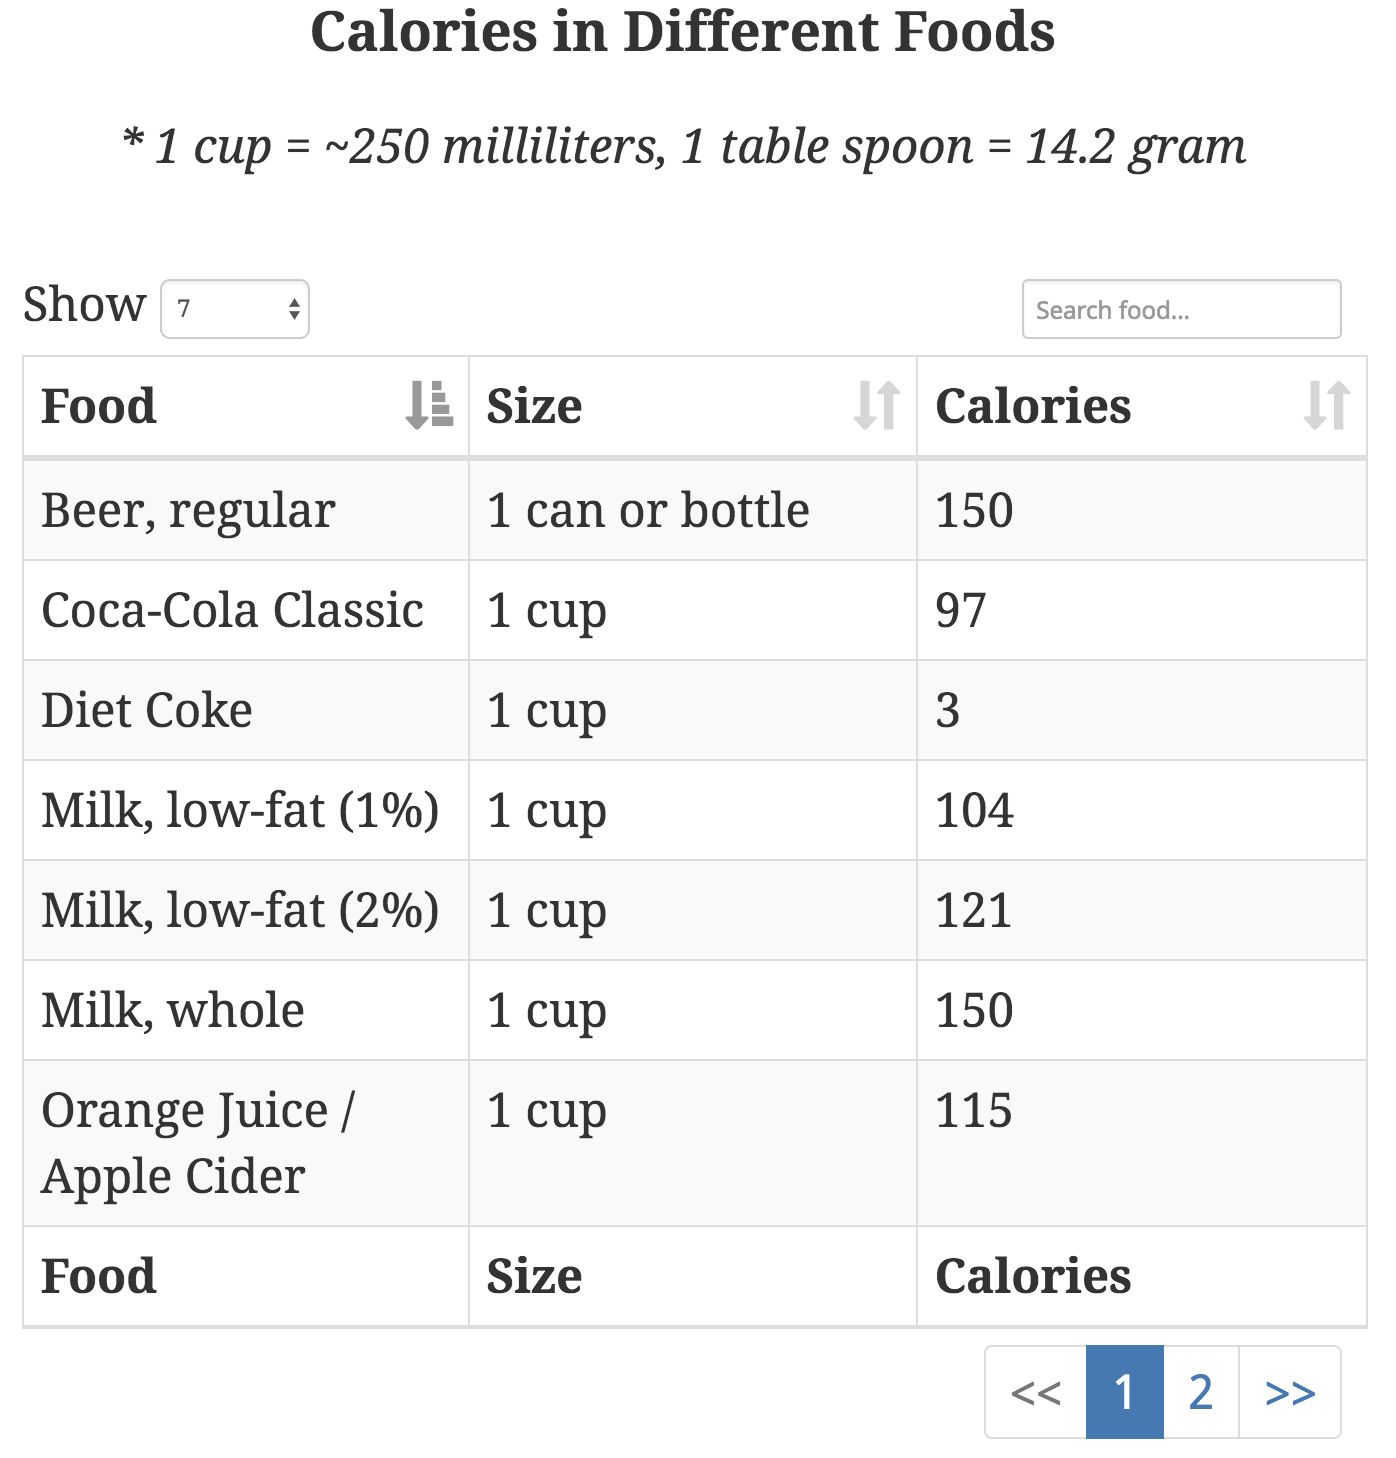This screenshot has width=1396, height=1458.
Task: Select the Milk, whole row
Action: click(173, 1010)
